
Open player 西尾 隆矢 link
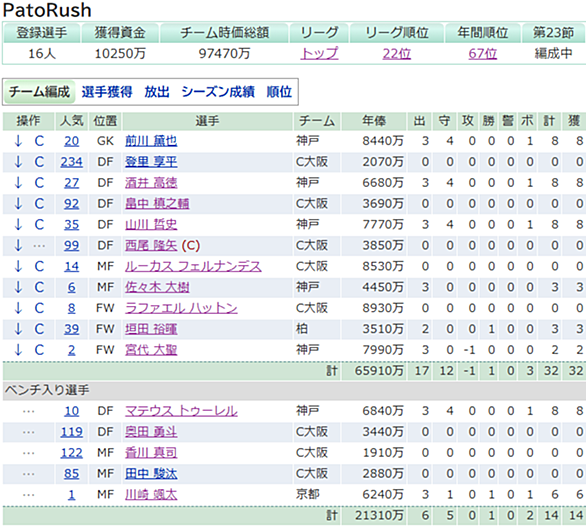pos(151,246)
